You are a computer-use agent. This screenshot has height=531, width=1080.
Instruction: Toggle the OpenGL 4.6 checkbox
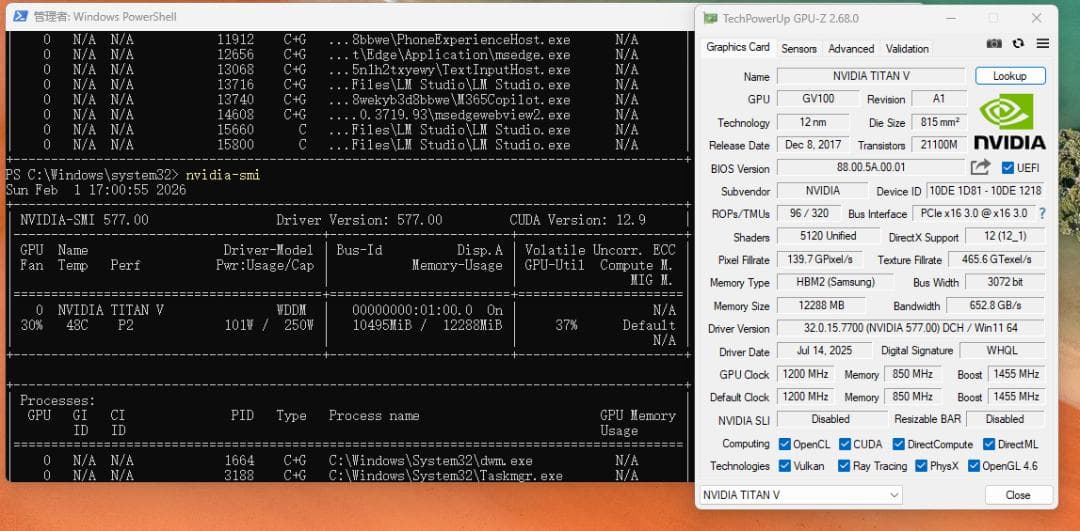point(973,466)
